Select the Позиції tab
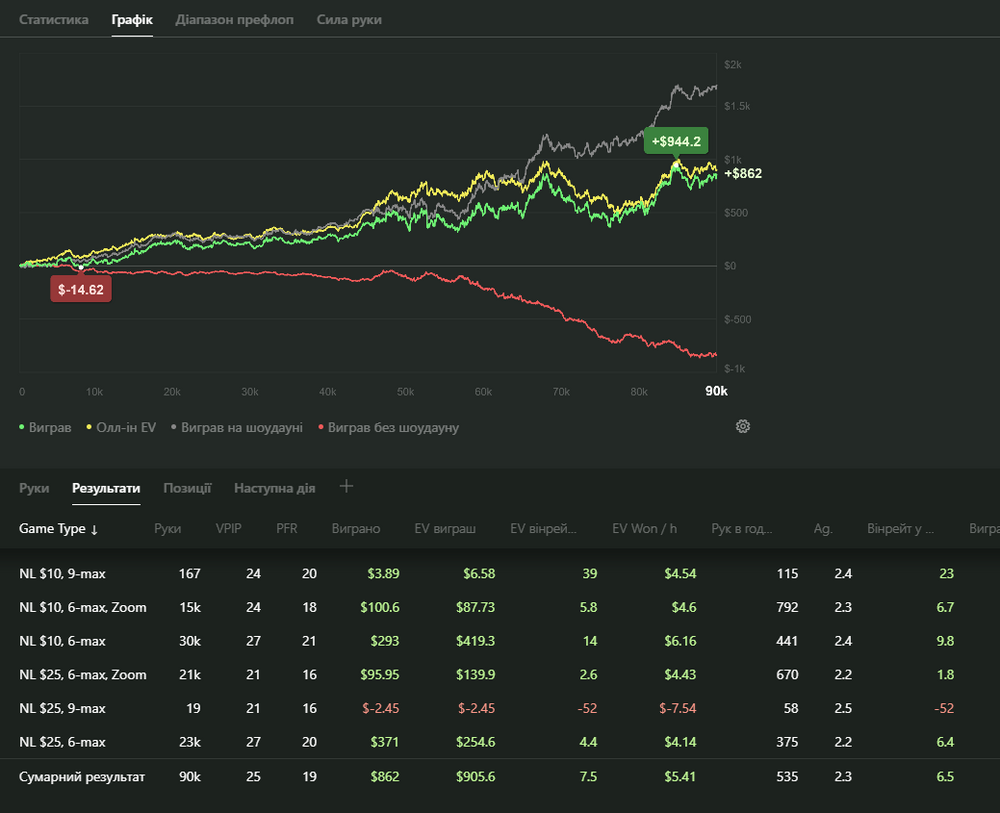This screenshot has width=1000, height=813. click(x=187, y=488)
